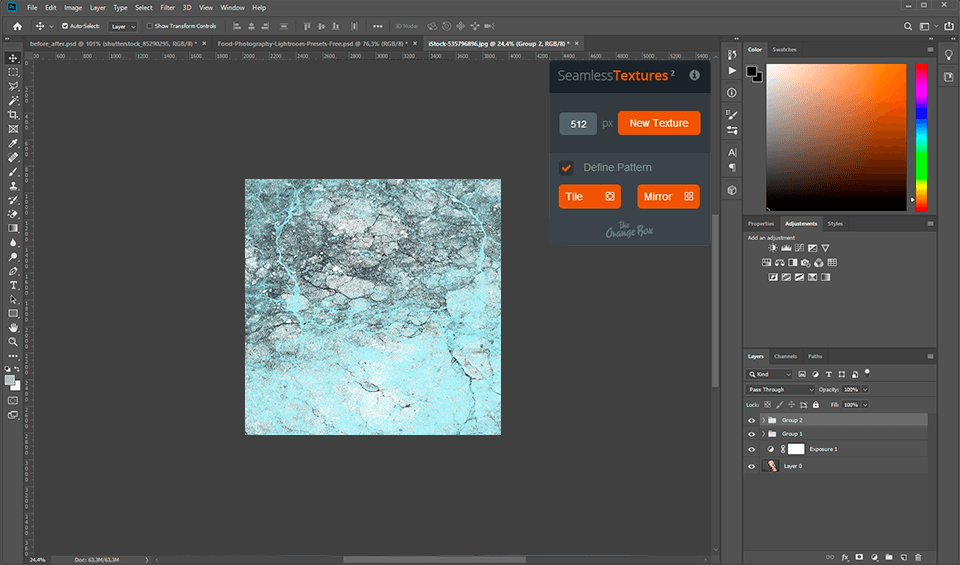This screenshot has width=960, height=565.
Task: Expand the Group 2 folder
Action: (763, 421)
